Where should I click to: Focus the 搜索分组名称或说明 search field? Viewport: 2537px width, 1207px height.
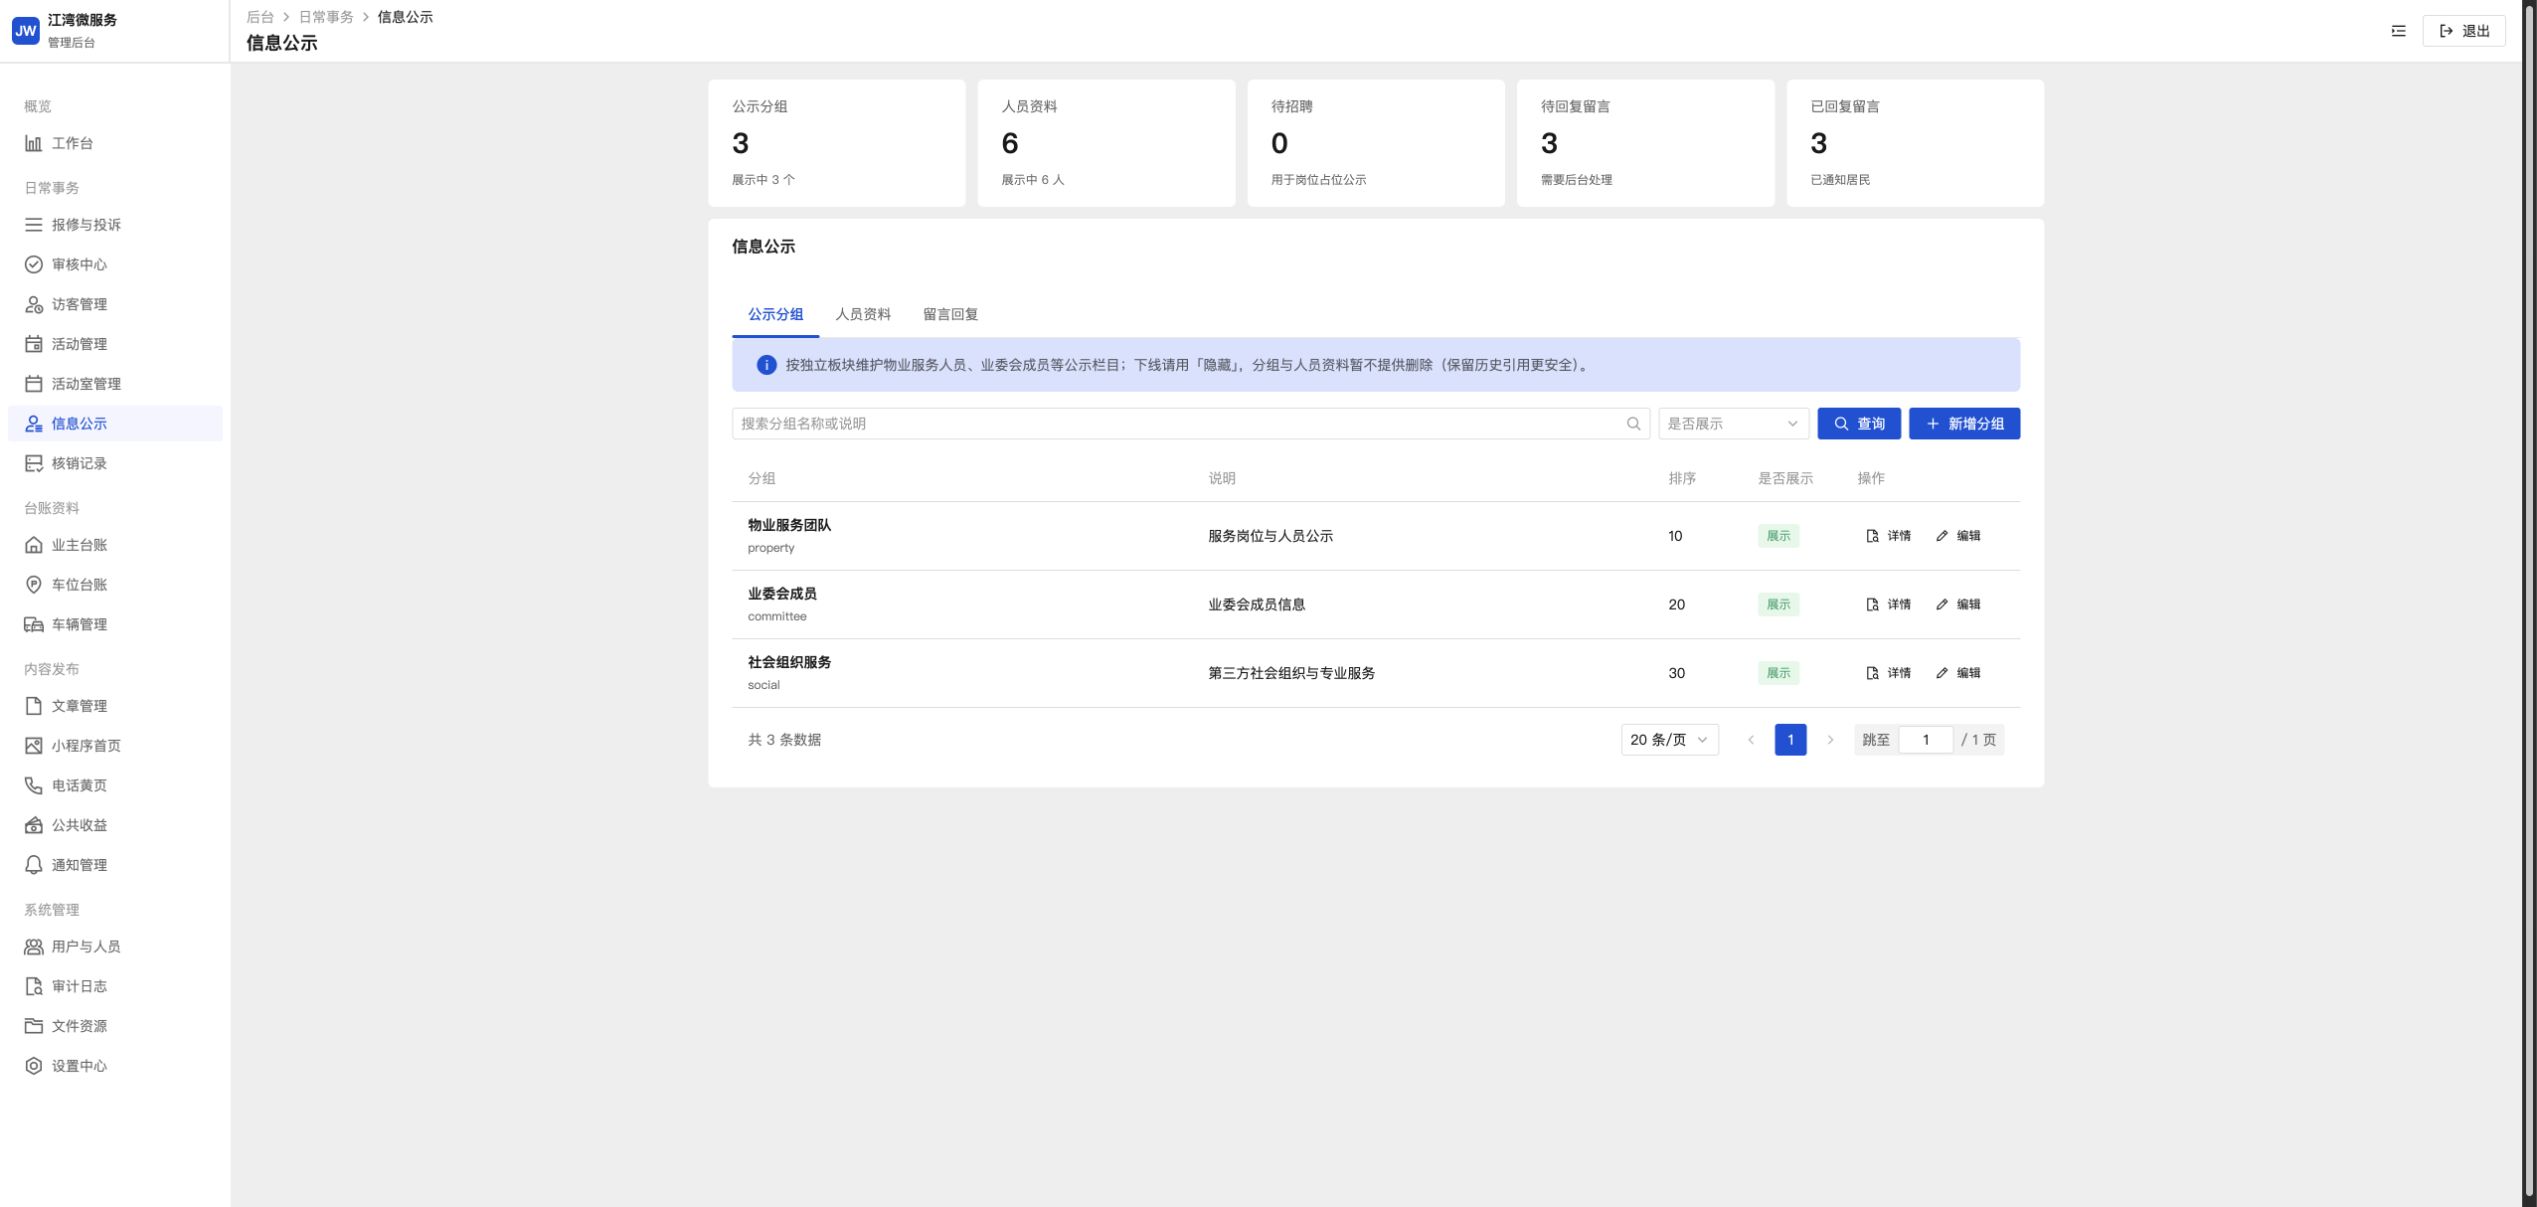coord(1190,424)
